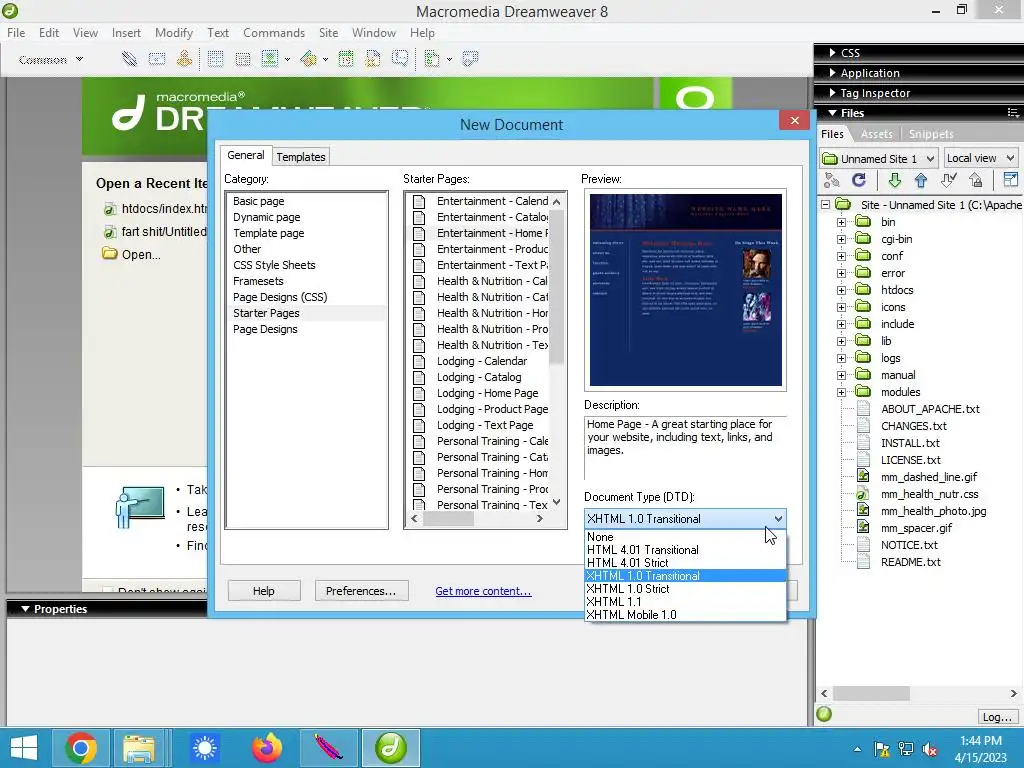Choose HTML 4.01 Transitional from DTD list
1024x768 pixels.
point(685,550)
